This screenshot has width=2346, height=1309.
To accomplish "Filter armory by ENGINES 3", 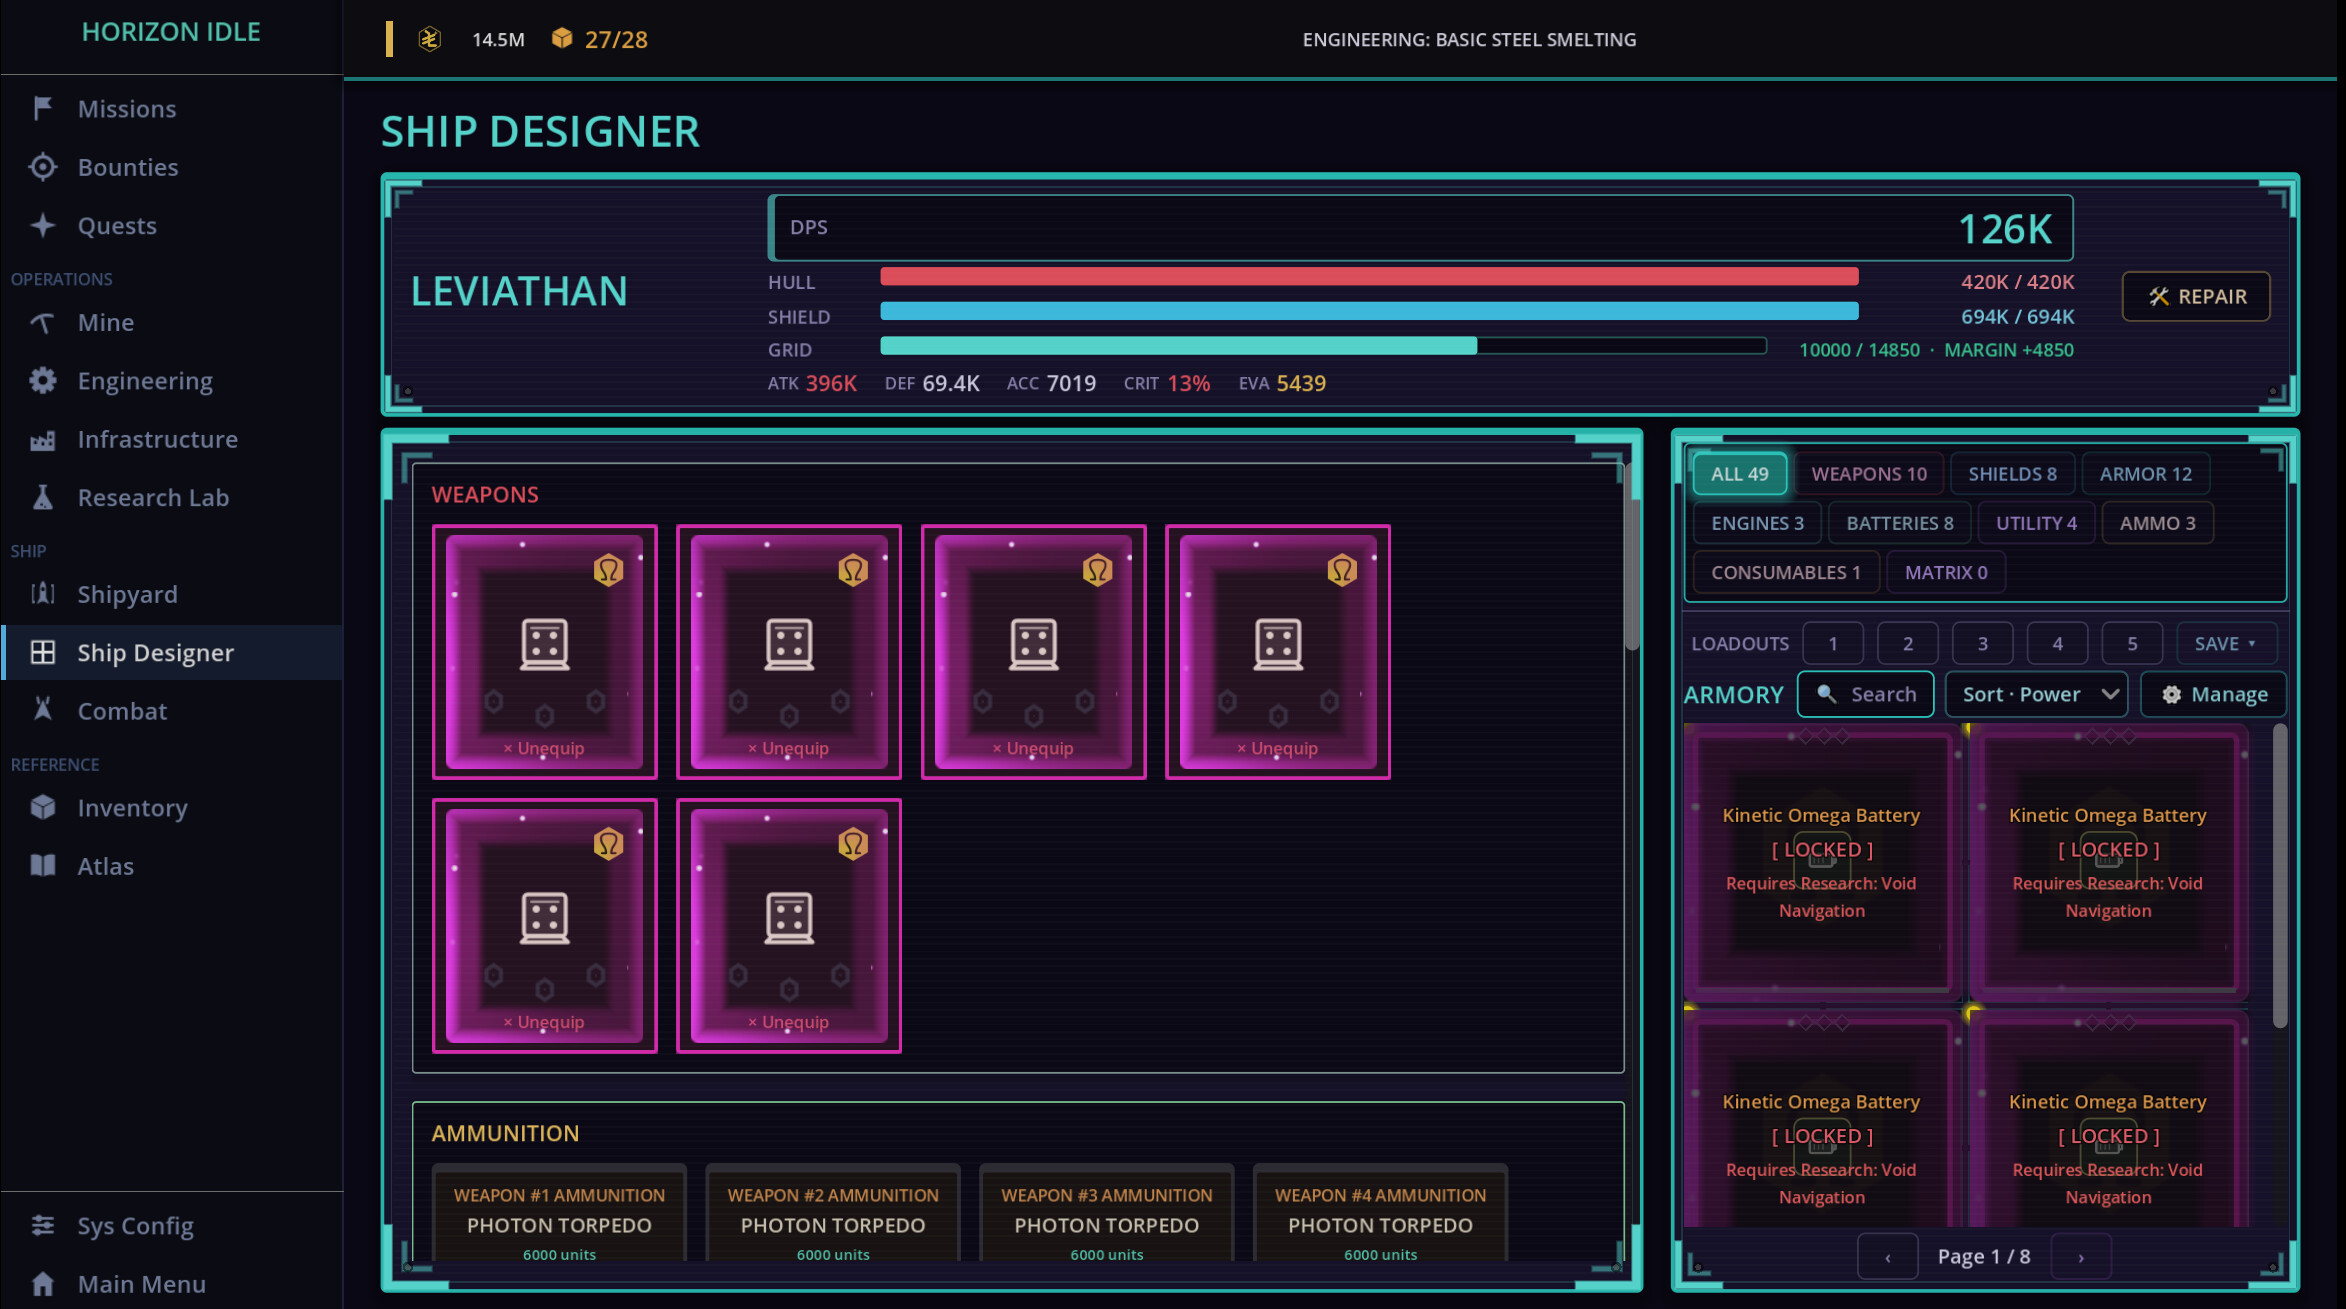I will pyautogui.click(x=1757, y=522).
